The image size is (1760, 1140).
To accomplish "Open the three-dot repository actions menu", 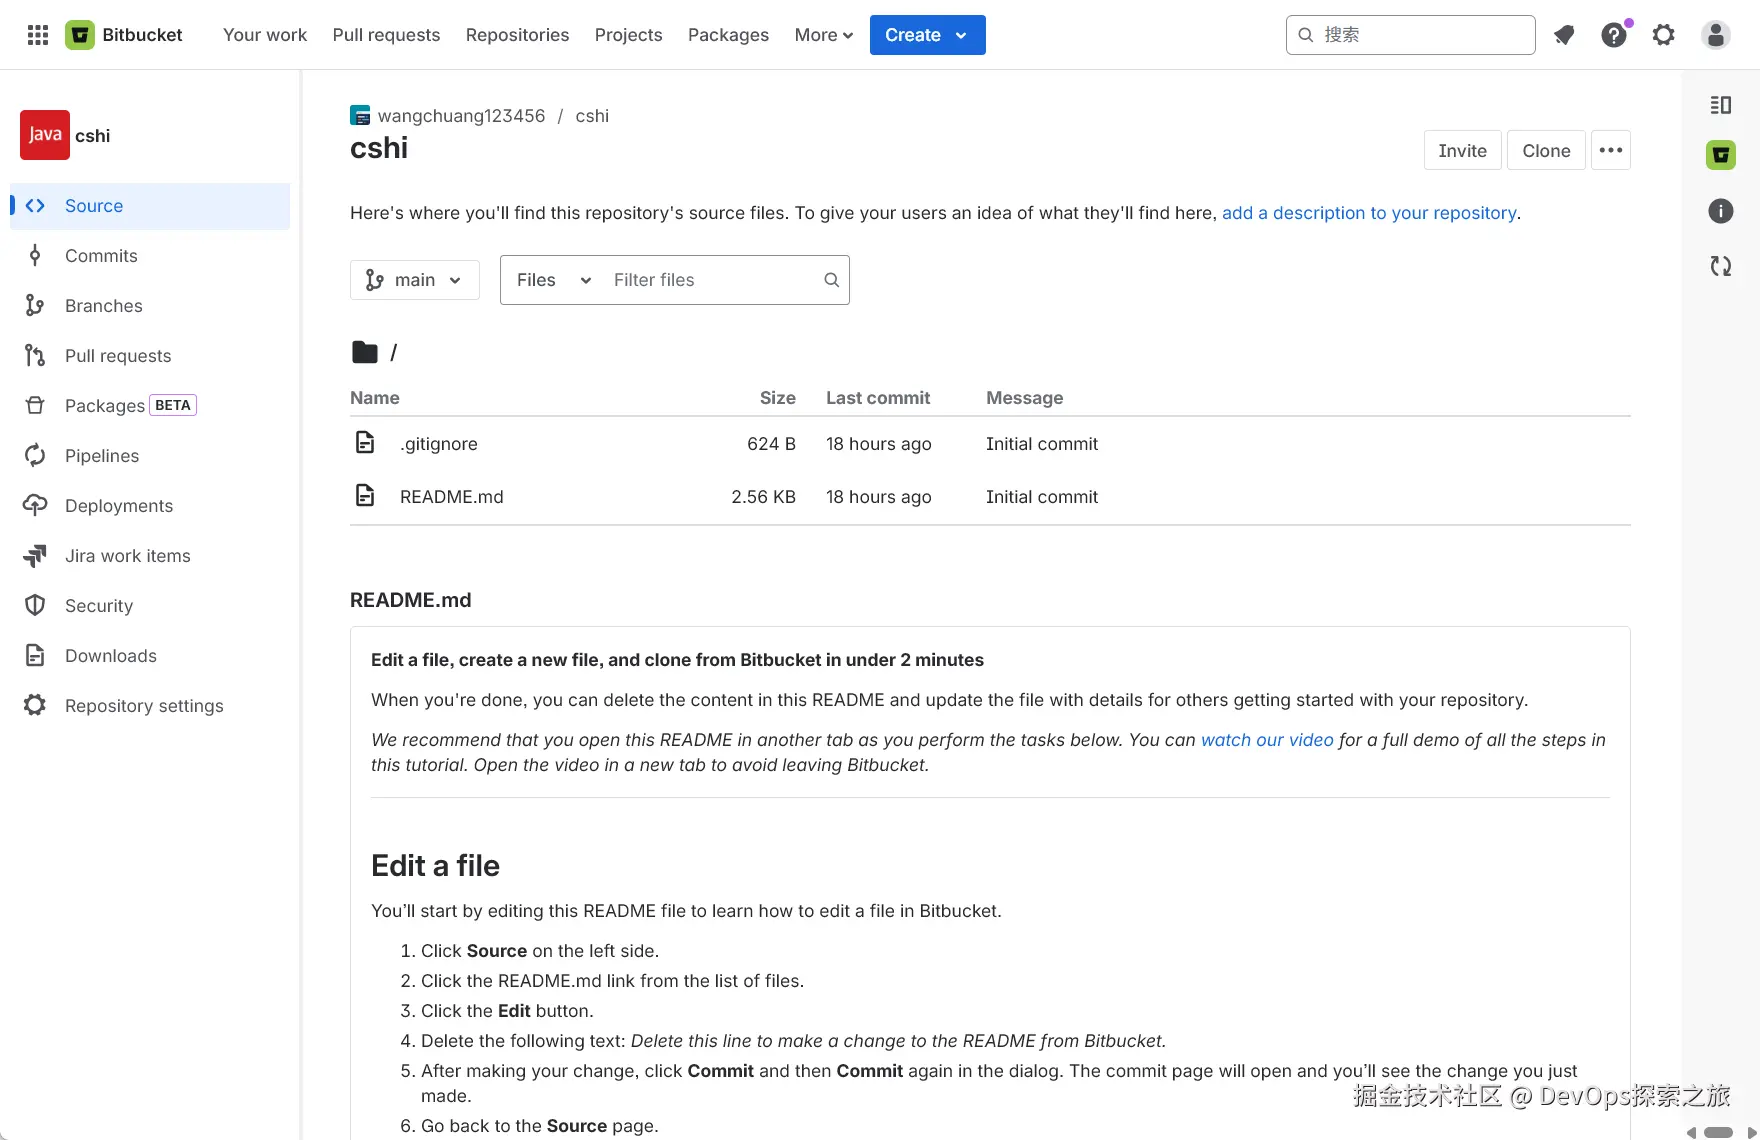I will (x=1610, y=151).
